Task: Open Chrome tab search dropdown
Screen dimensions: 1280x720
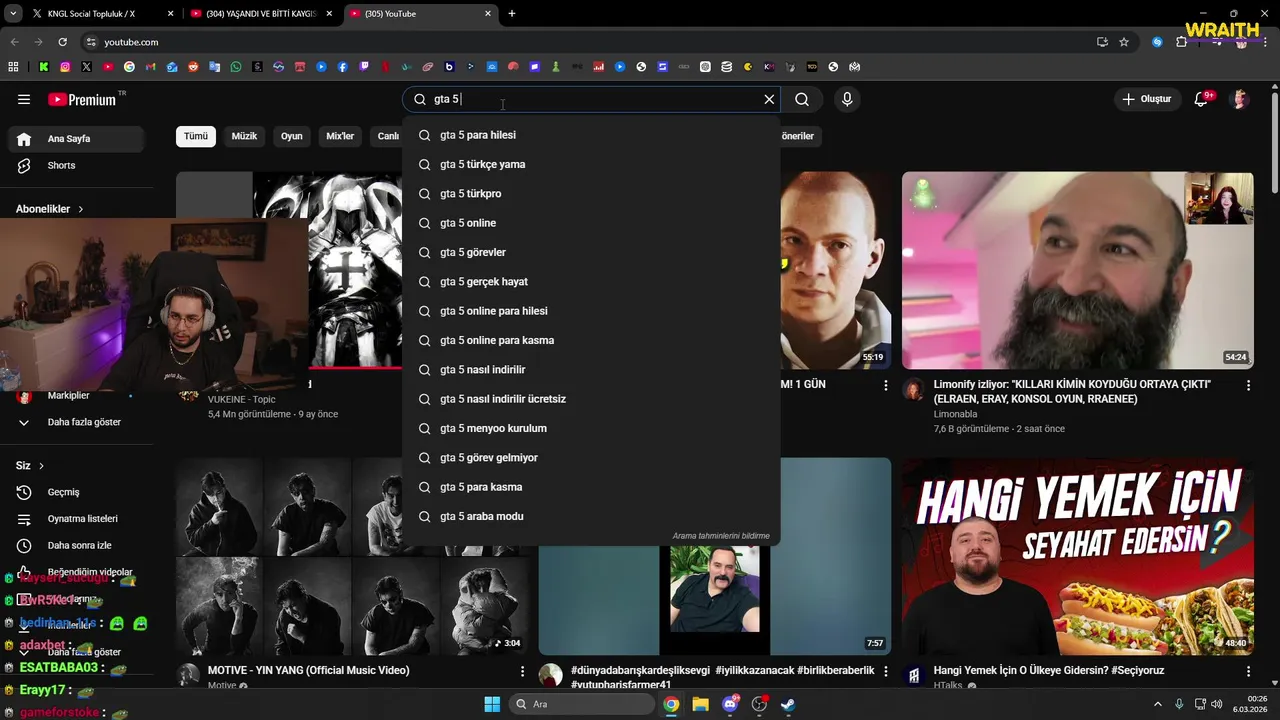Action: 13,14
